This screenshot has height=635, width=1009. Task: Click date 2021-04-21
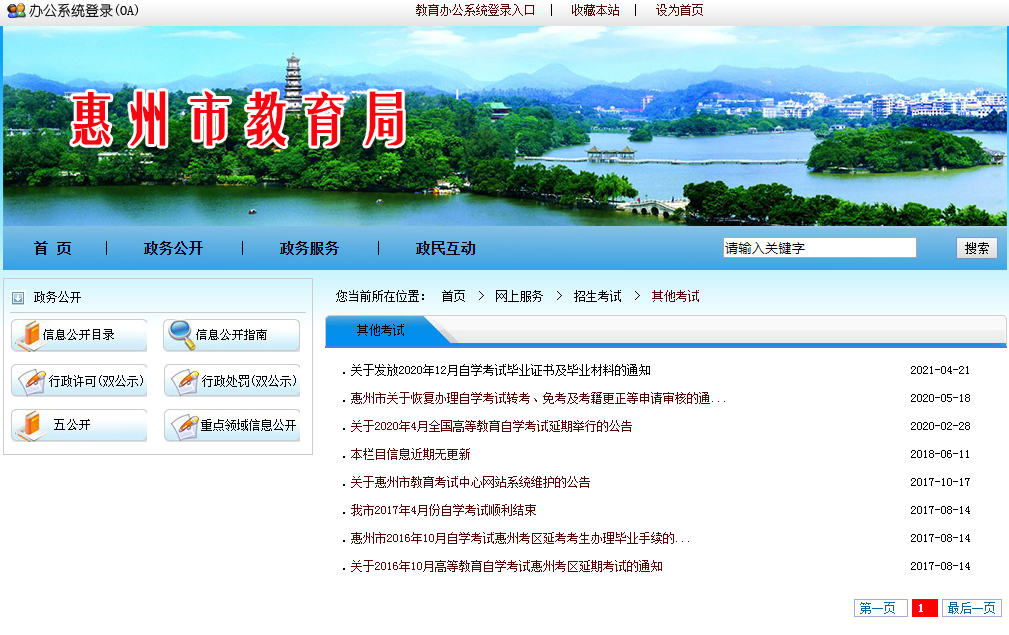940,370
